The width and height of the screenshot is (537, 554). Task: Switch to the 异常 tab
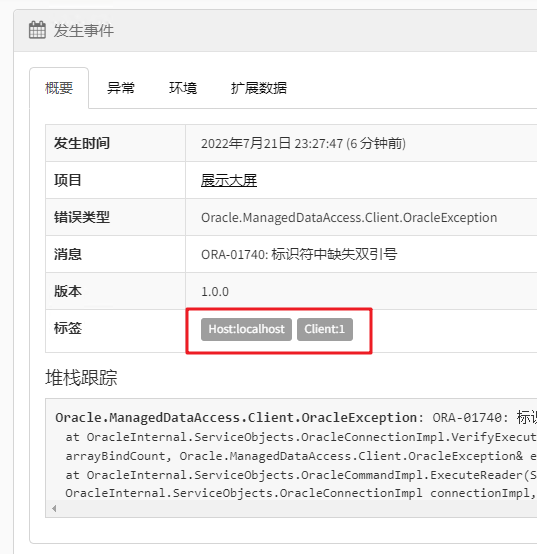121,88
